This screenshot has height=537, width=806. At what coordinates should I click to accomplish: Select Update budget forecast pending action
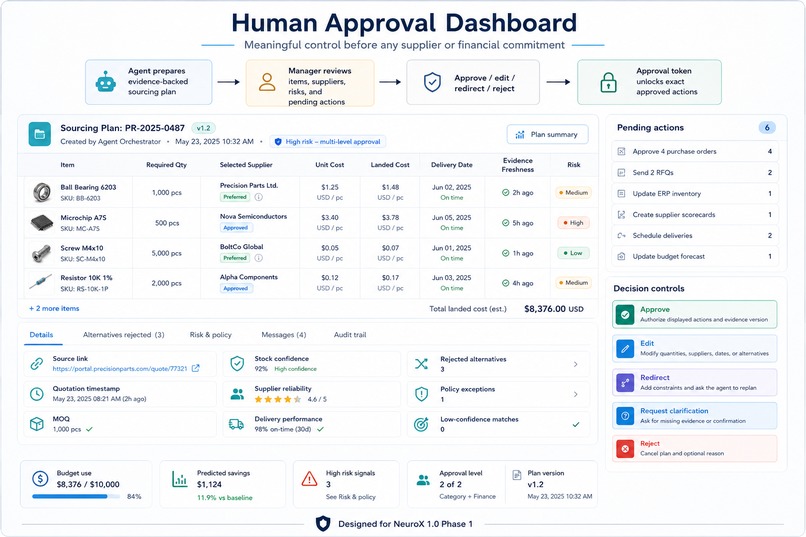tap(694, 256)
